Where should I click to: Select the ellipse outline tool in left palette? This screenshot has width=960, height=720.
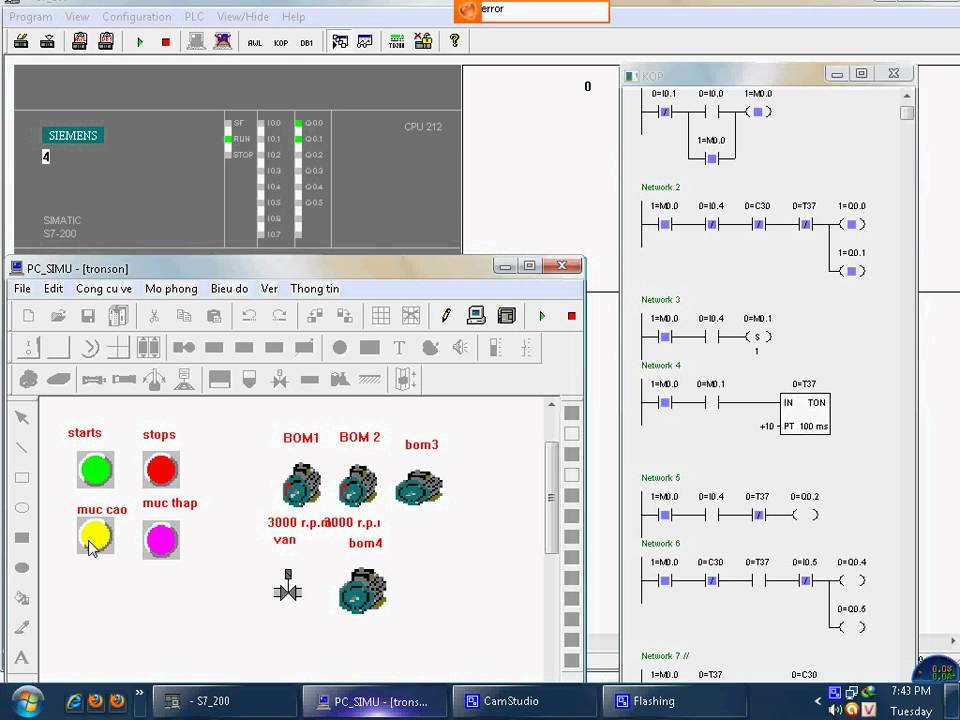22,508
